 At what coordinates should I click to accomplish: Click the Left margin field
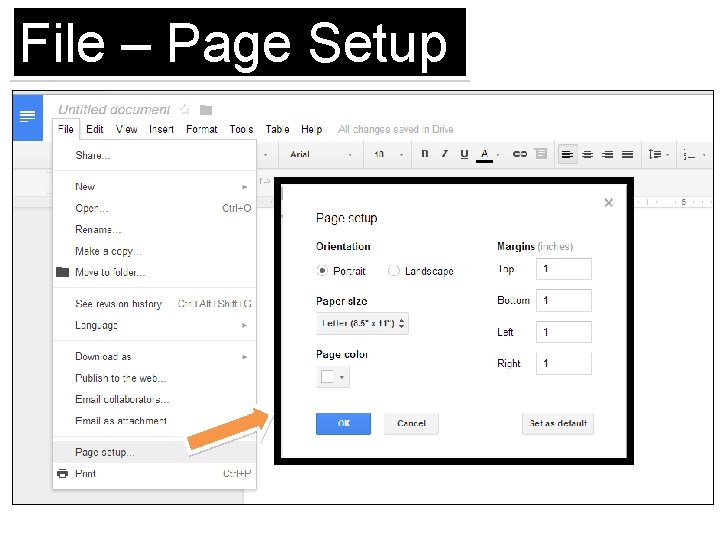click(x=563, y=332)
